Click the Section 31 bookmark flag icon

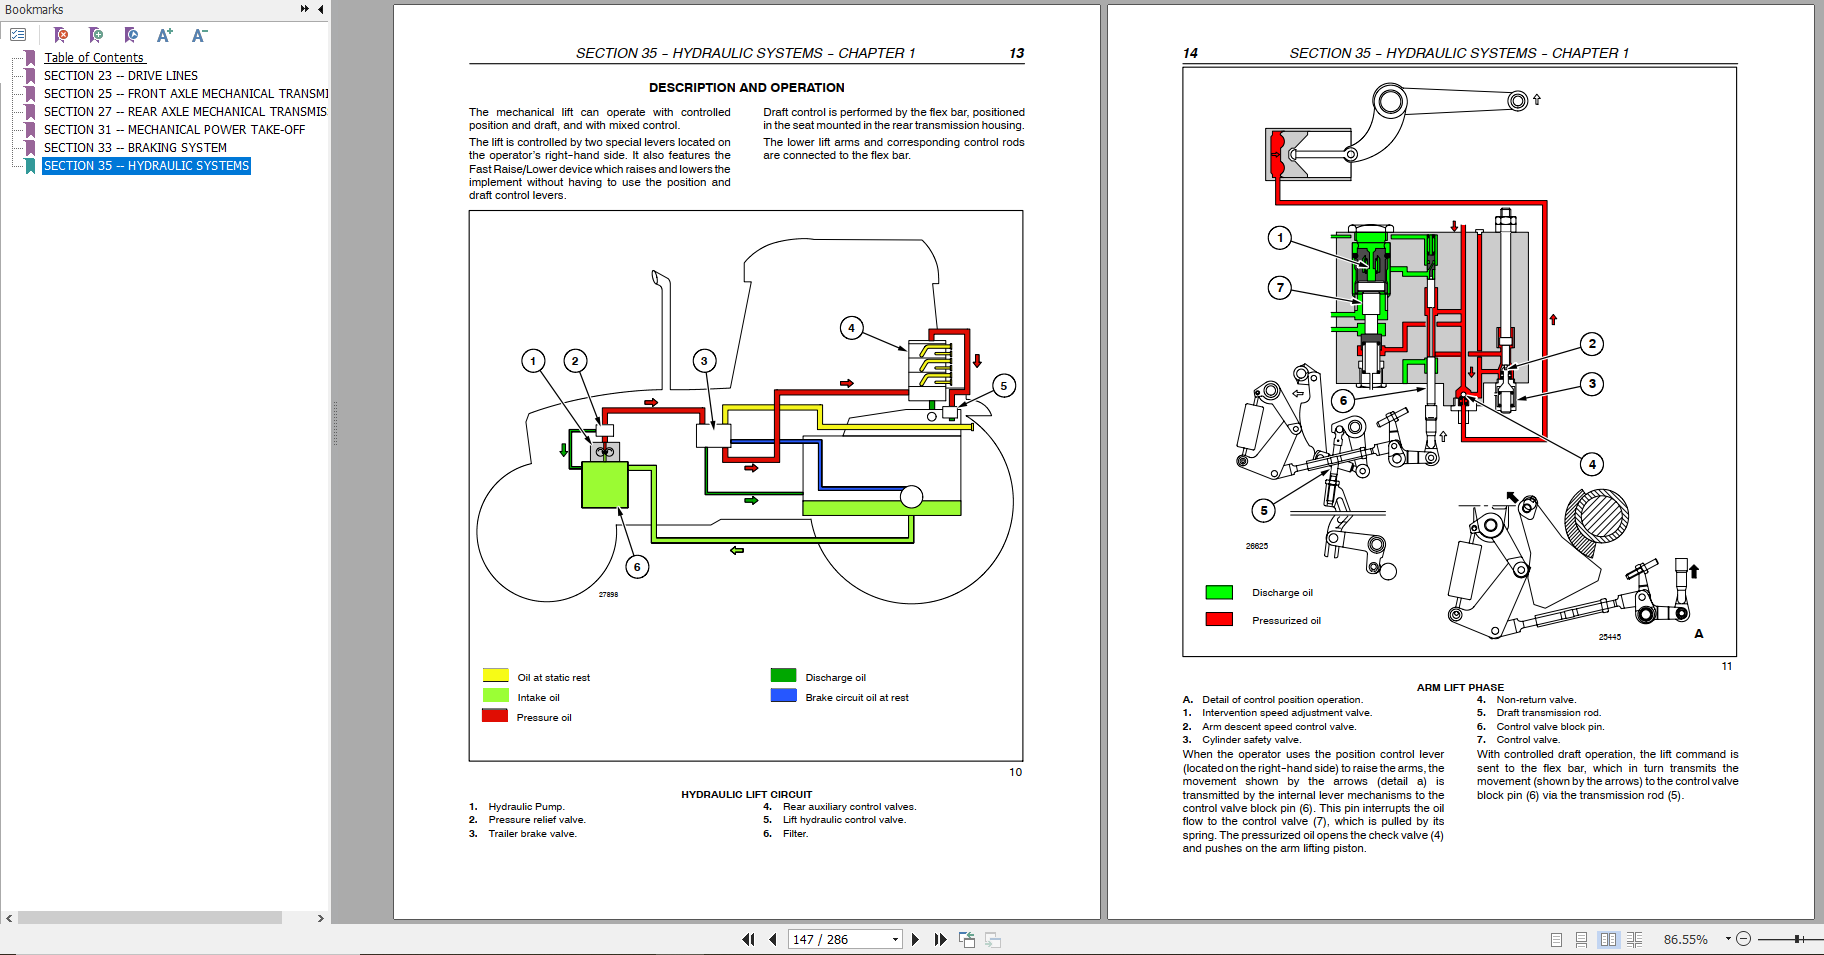click(x=30, y=130)
